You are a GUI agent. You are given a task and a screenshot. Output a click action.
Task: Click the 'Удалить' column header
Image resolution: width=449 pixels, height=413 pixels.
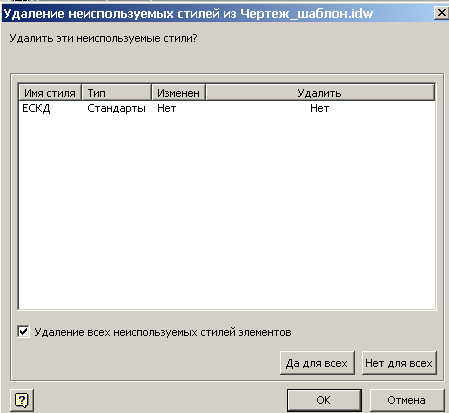pos(320,93)
